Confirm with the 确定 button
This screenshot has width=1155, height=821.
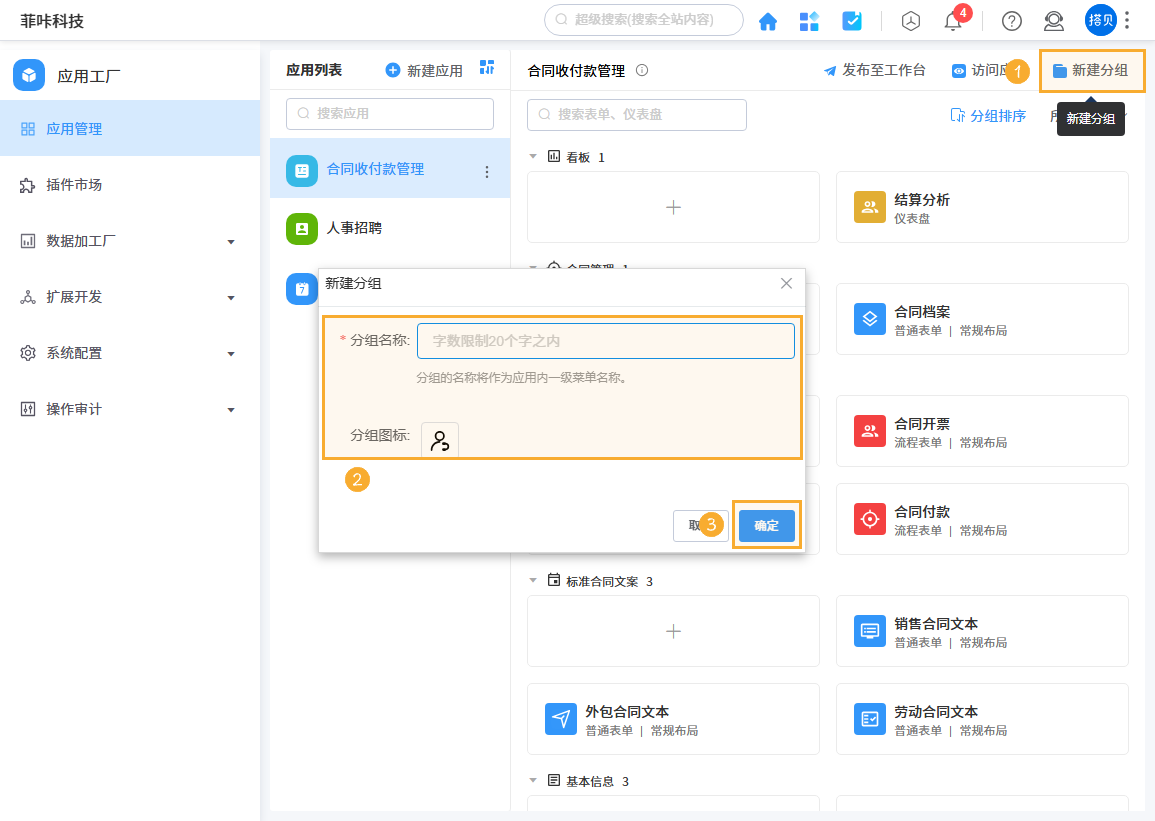pyautogui.click(x=766, y=524)
